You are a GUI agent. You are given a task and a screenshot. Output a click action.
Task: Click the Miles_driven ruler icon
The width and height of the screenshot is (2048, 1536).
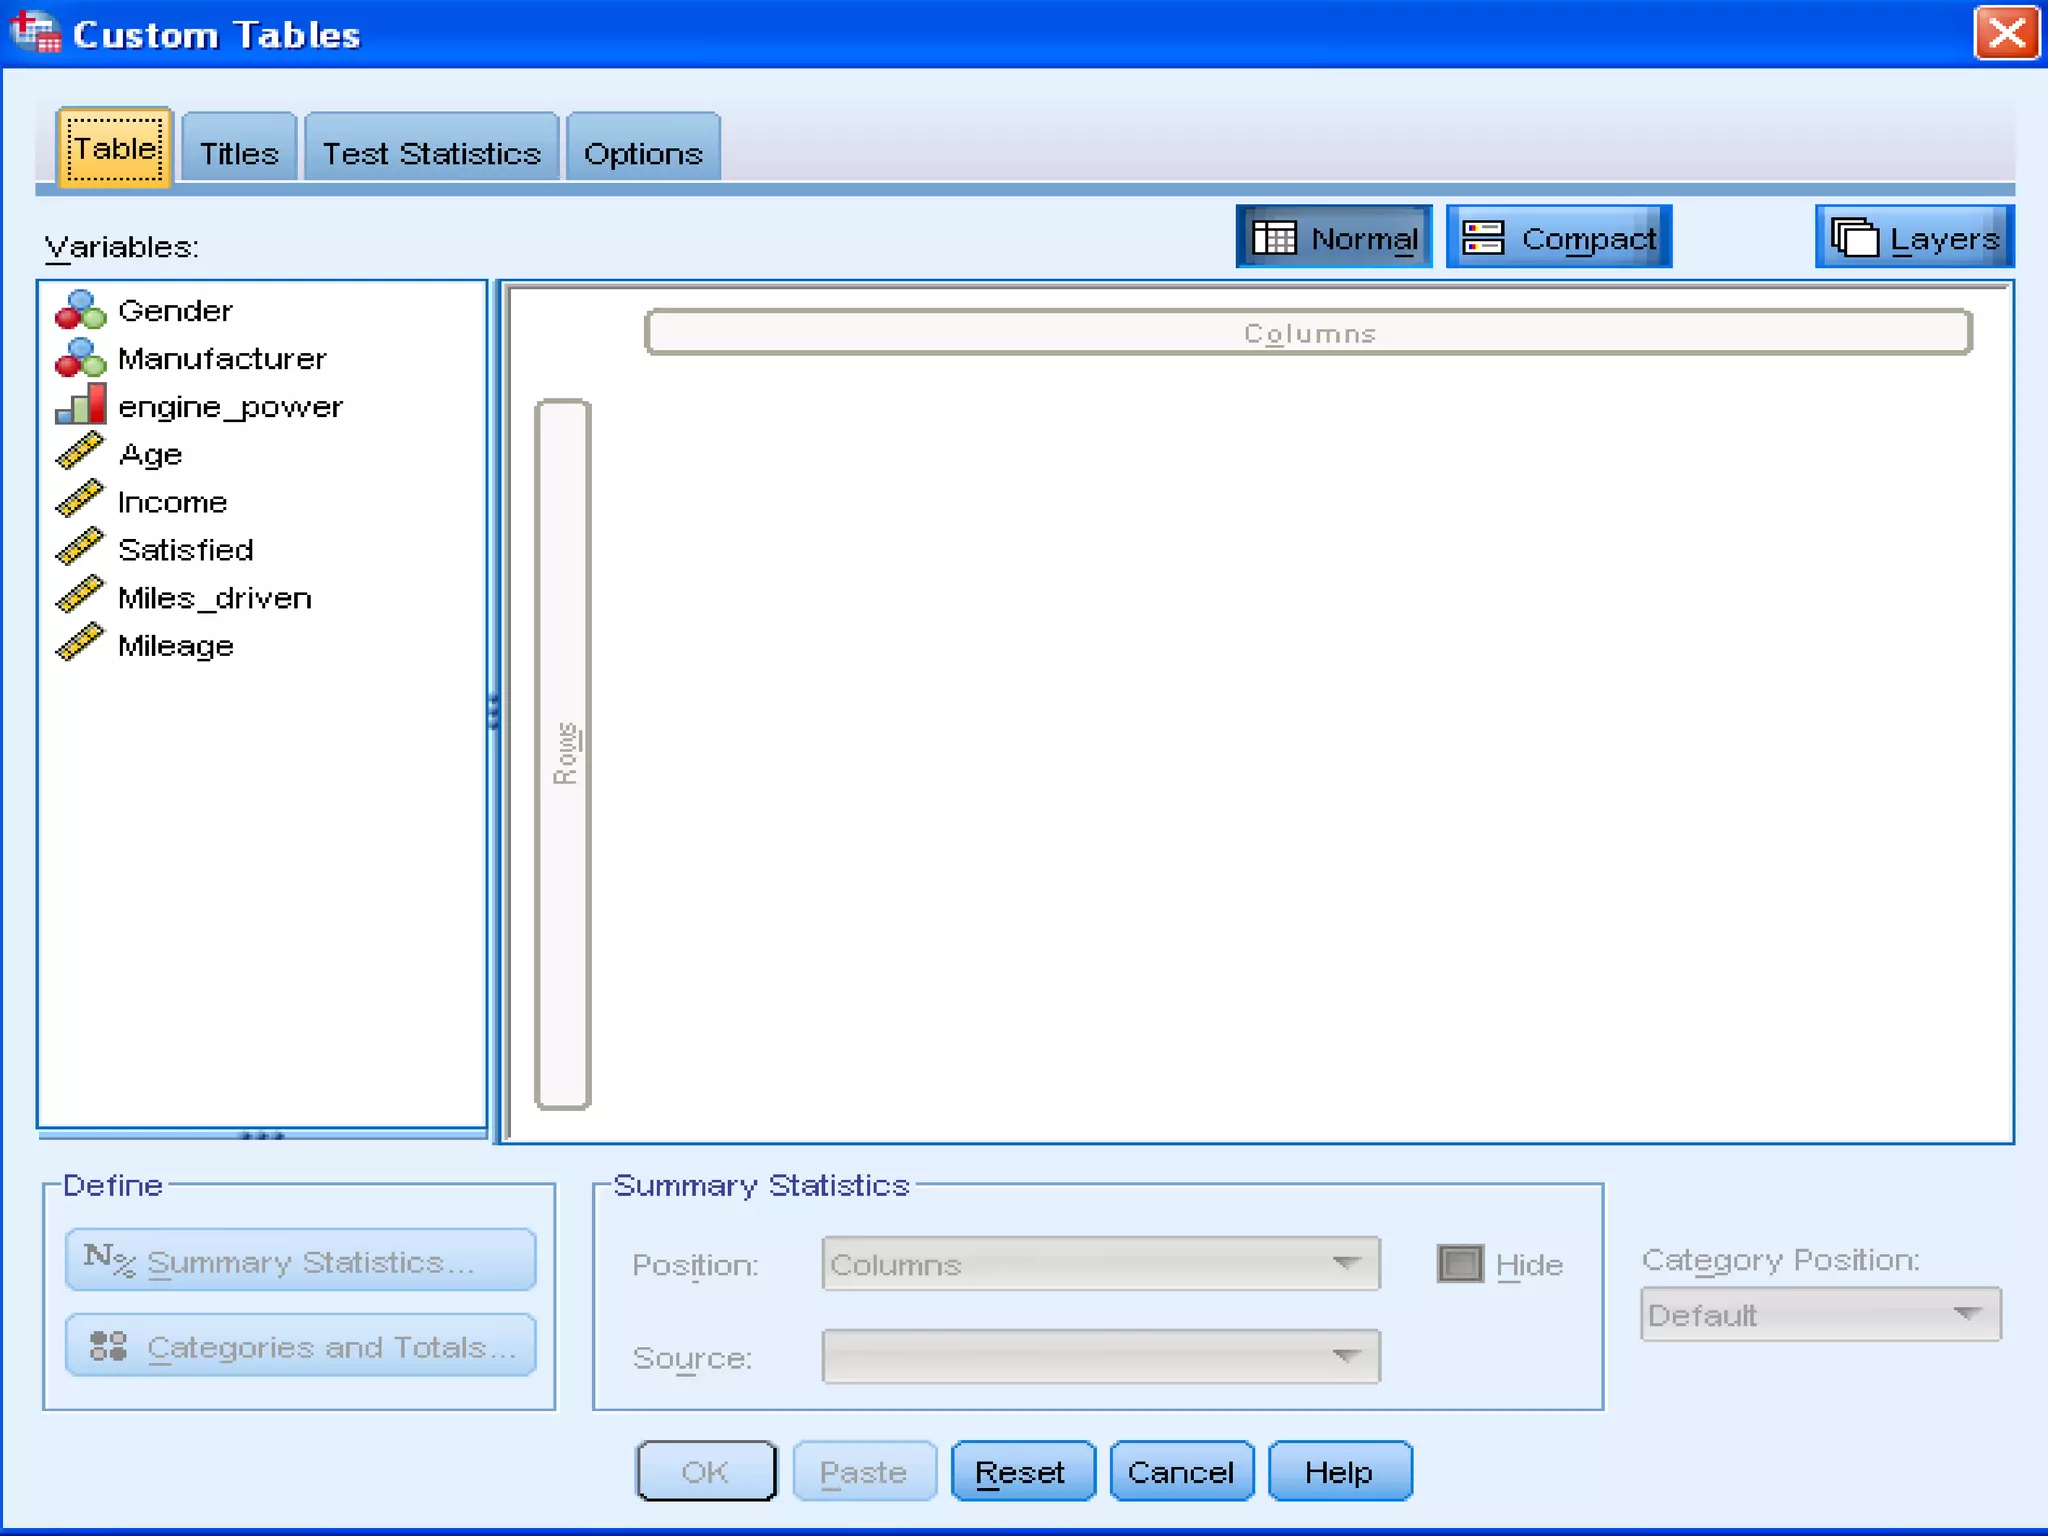pyautogui.click(x=80, y=596)
